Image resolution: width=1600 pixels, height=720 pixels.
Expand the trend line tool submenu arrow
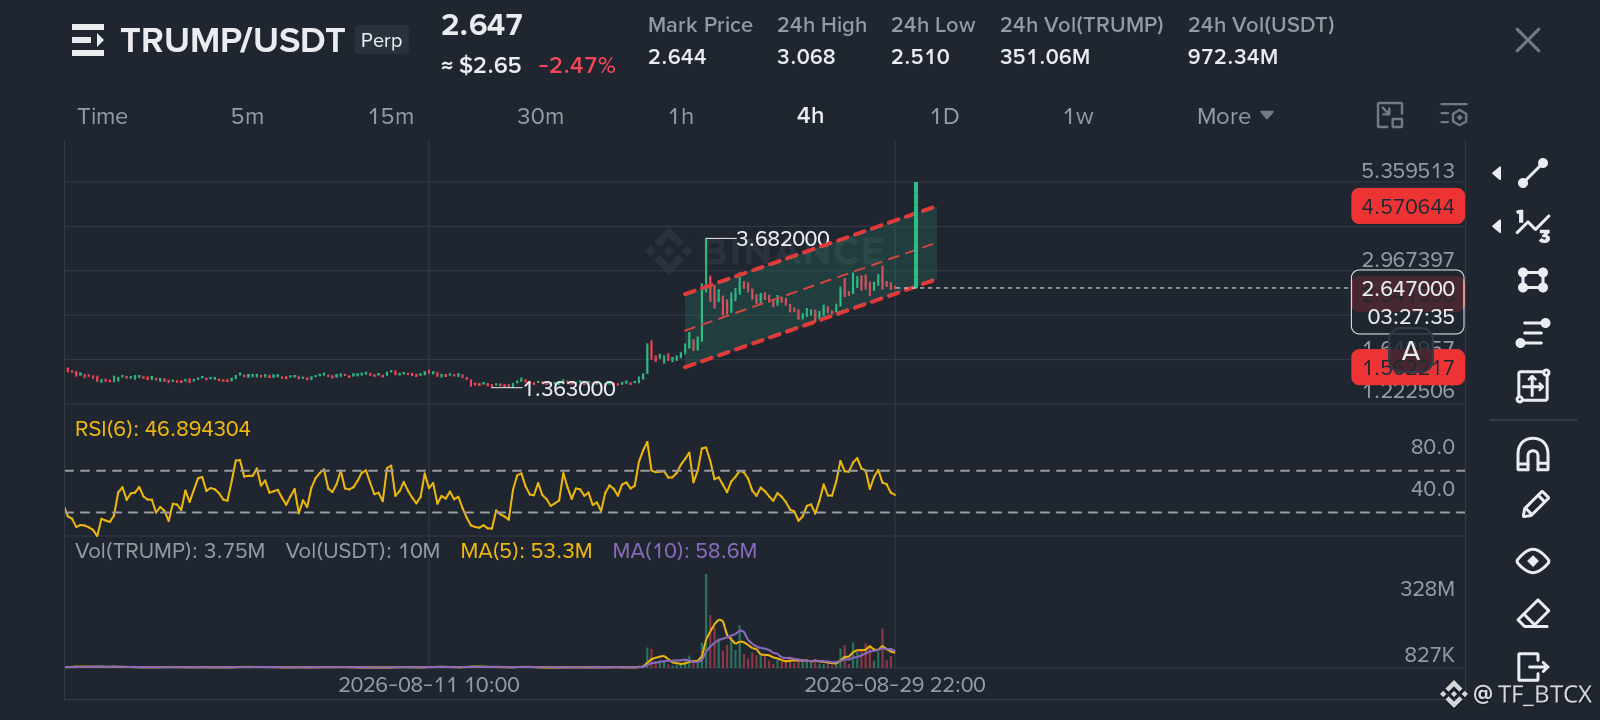(1497, 173)
